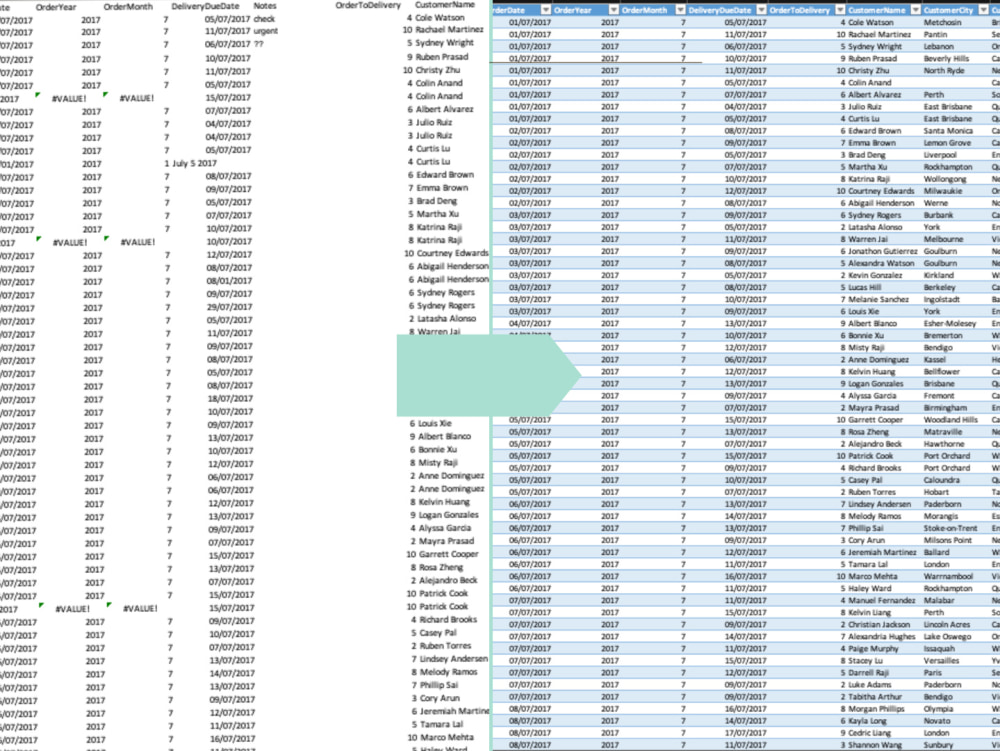Select the Esher-Molesey city cell
This screenshot has width=1000, height=751.
pyautogui.click(x=950, y=324)
